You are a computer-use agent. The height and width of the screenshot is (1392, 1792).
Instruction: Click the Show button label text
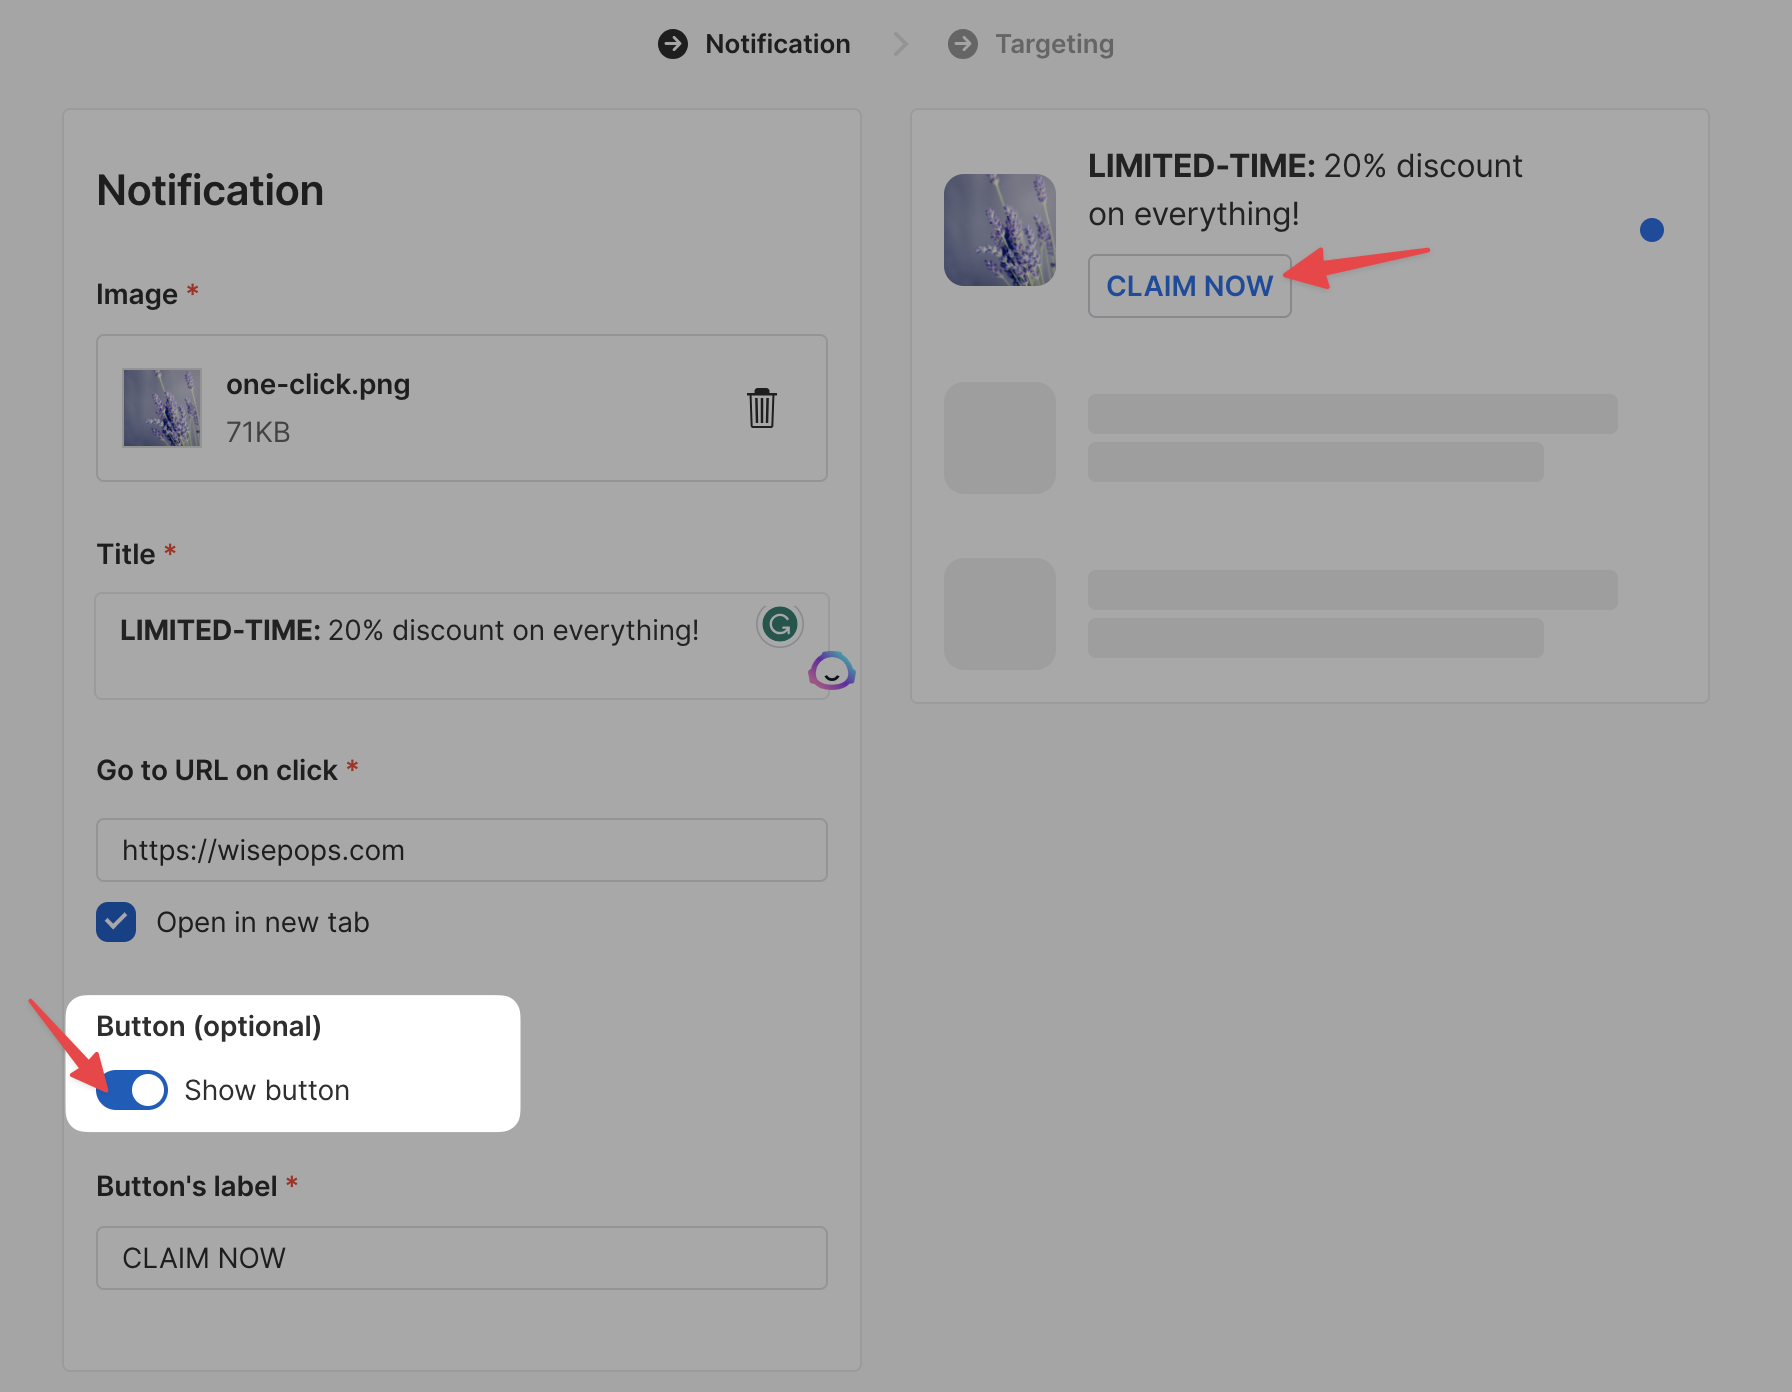click(x=267, y=1090)
